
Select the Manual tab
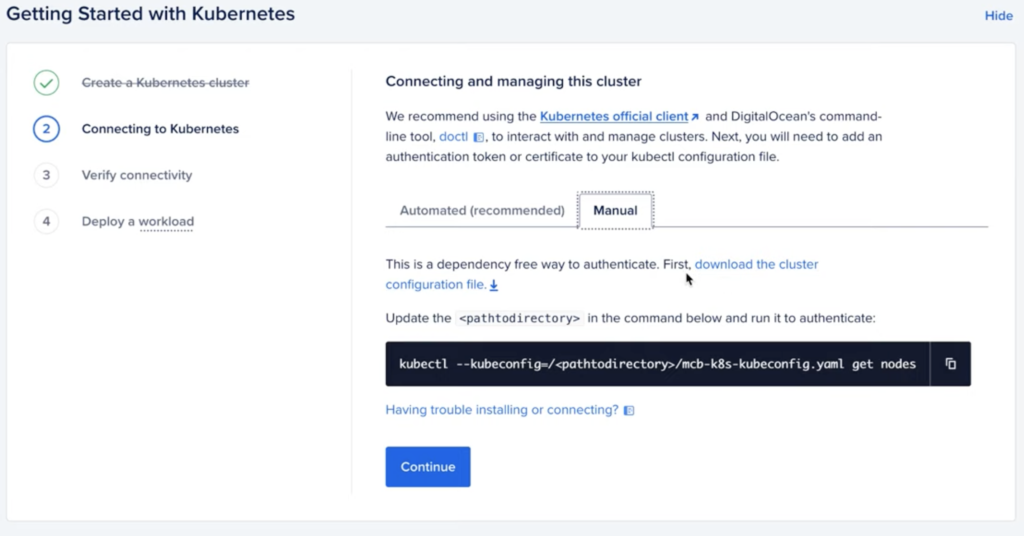click(x=615, y=210)
